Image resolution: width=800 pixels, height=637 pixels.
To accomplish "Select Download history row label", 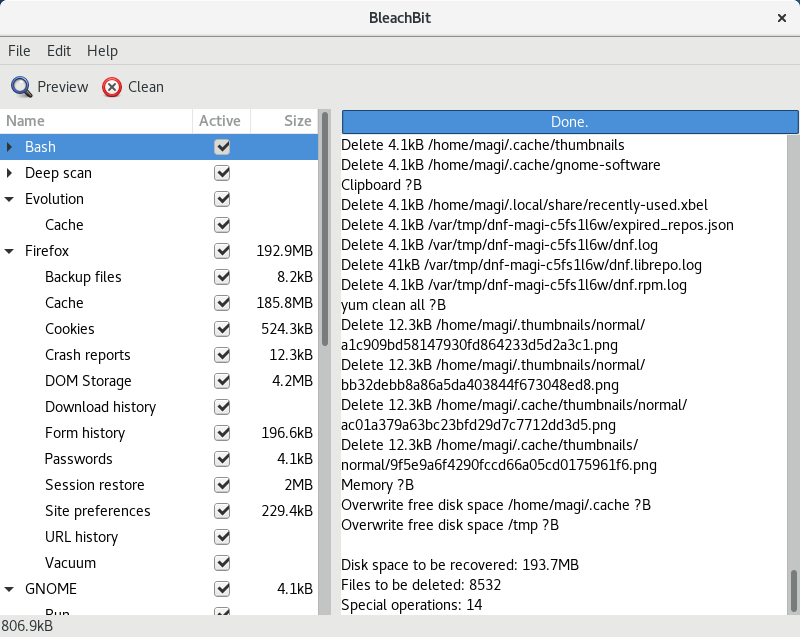I will point(101,407).
